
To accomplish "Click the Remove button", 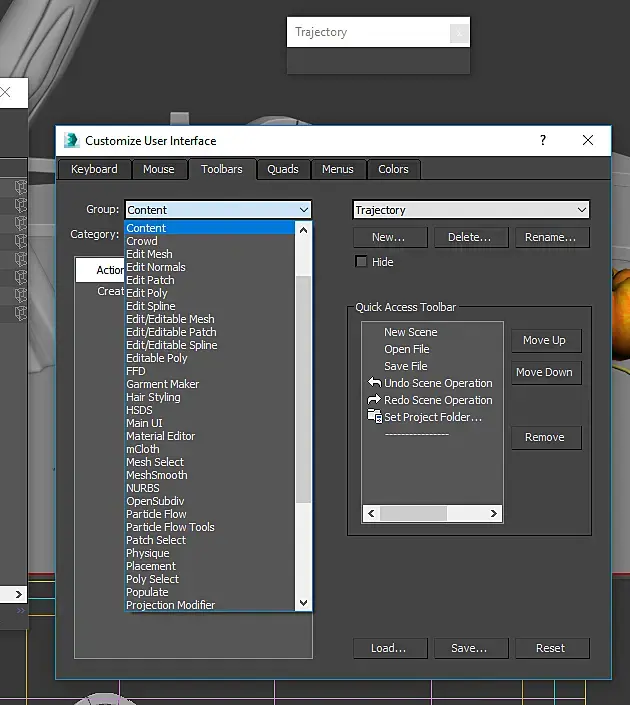I will pyautogui.click(x=546, y=437).
